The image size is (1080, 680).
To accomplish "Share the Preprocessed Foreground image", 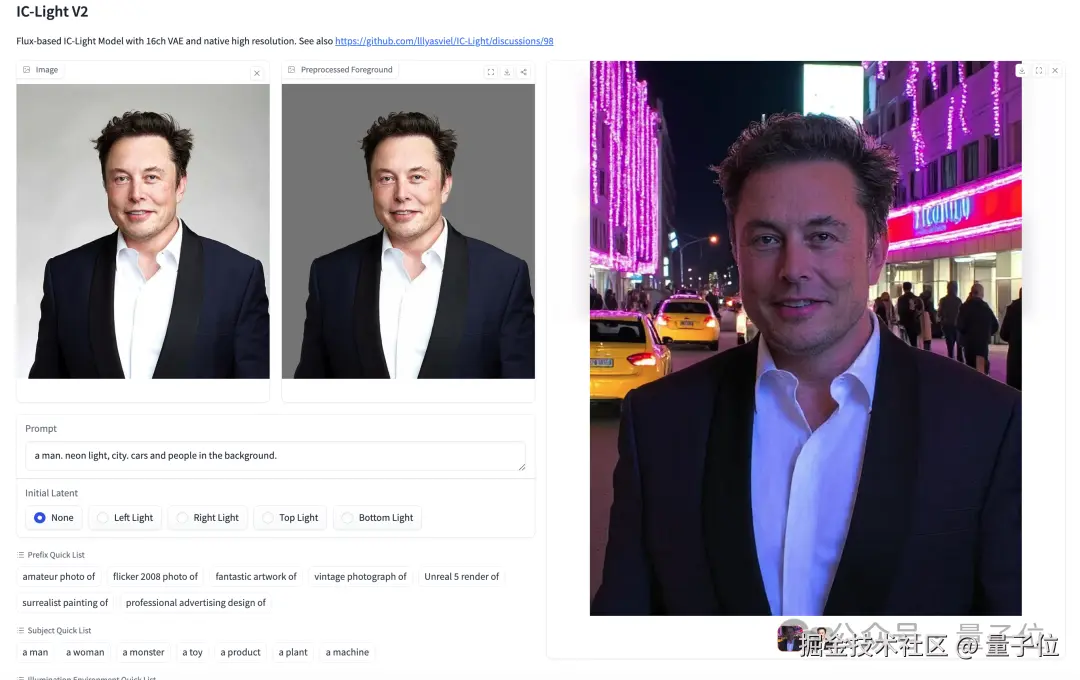I will [523, 72].
